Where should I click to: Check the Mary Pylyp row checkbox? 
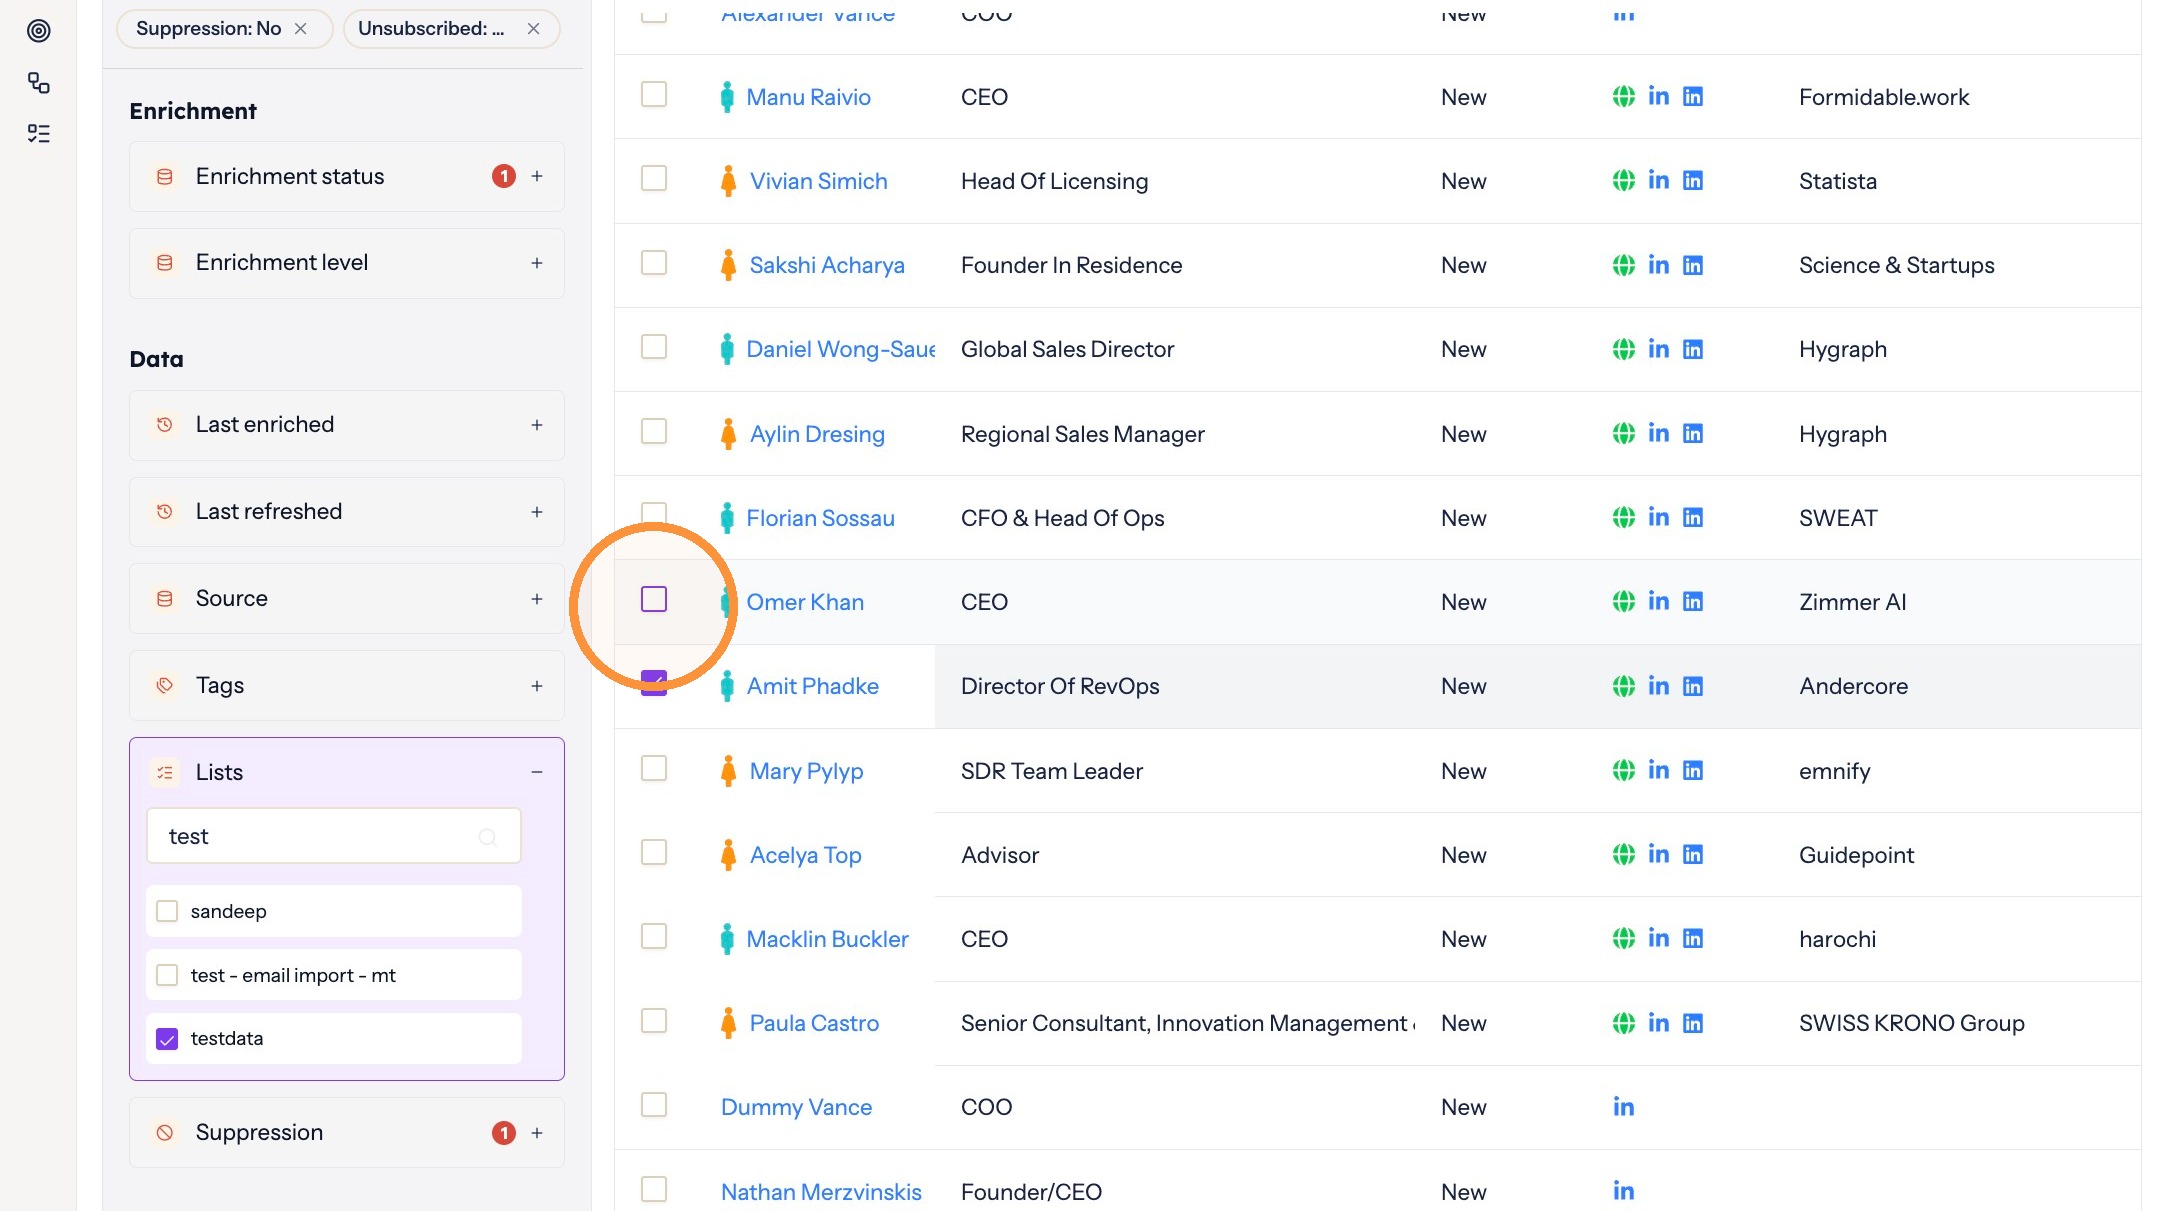pyautogui.click(x=654, y=768)
